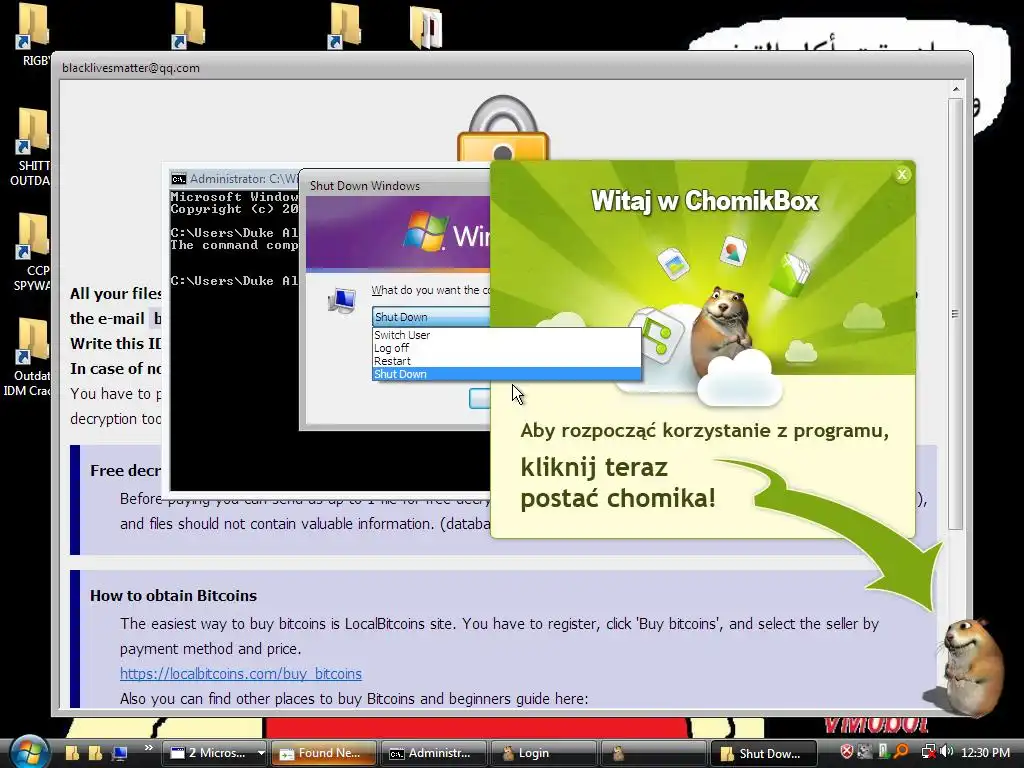This screenshot has width=1024, height=768.
Task: Click the padlock image in ransom note
Action: pos(502,128)
